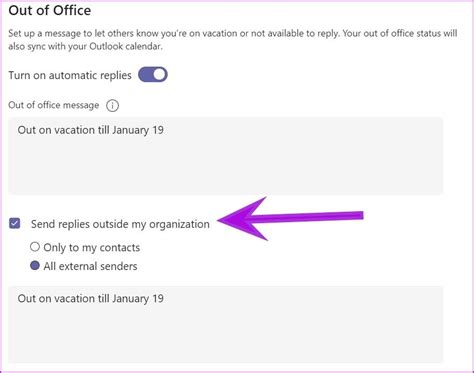
Task: Click the description paragraph mentioning Outlook calendar
Action: pyautogui.click(x=233, y=40)
